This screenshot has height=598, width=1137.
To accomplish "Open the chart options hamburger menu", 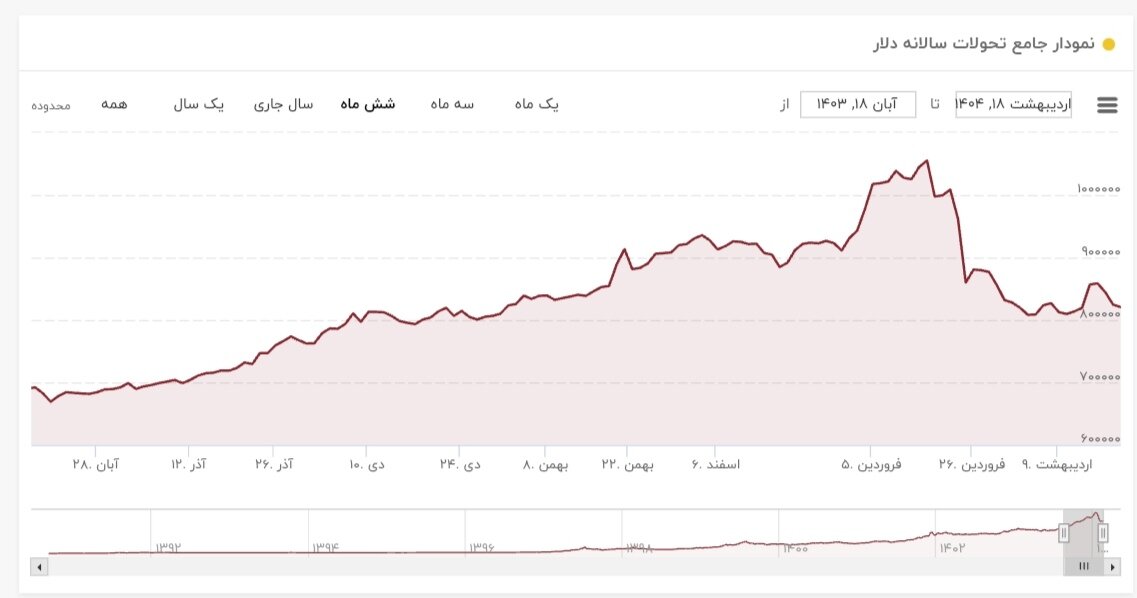I will pyautogui.click(x=1106, y=104).
